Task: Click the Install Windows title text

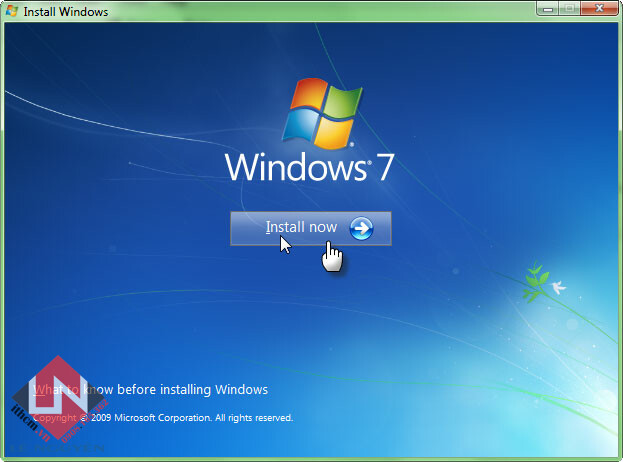Action: point(66,12)
